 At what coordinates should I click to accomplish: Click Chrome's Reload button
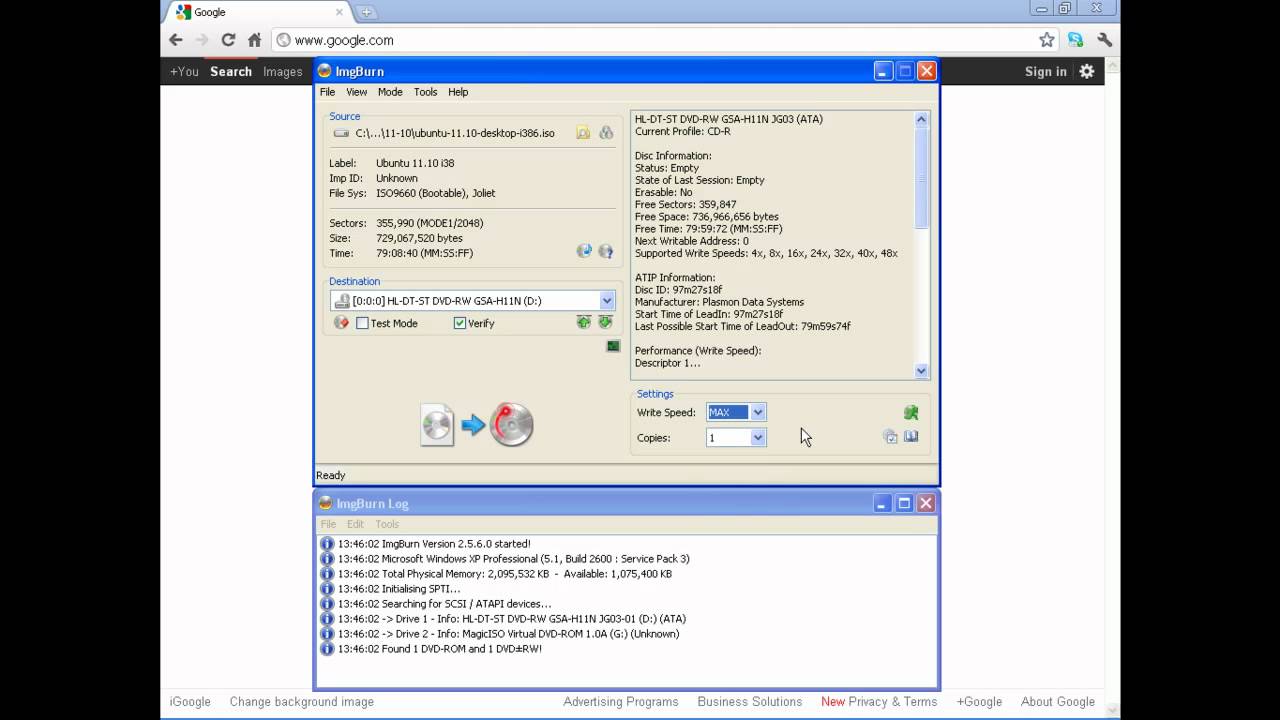point(228,40)
